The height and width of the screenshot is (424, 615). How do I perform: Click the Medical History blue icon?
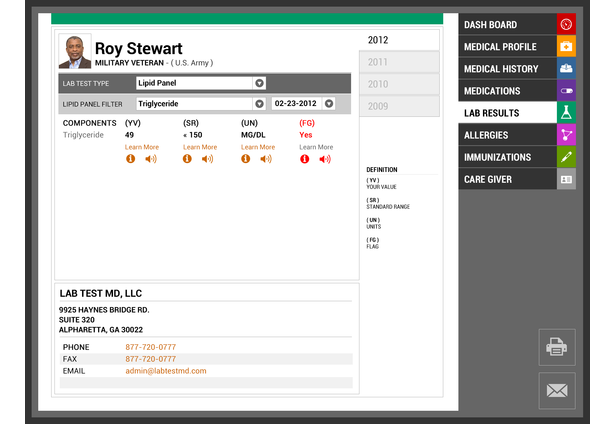[566, 68]
